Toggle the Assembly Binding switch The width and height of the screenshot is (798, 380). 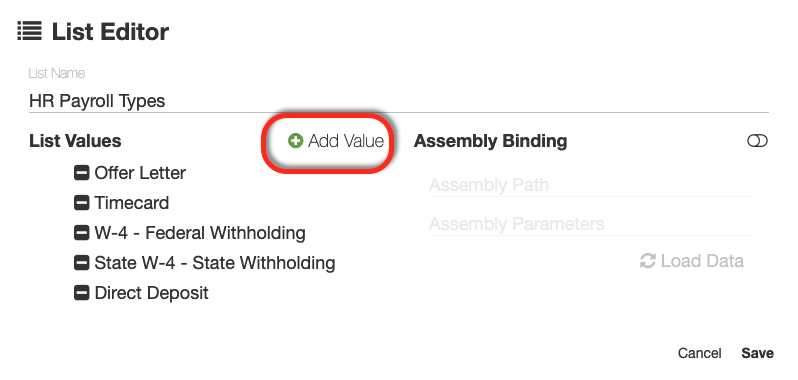(757, 141)
